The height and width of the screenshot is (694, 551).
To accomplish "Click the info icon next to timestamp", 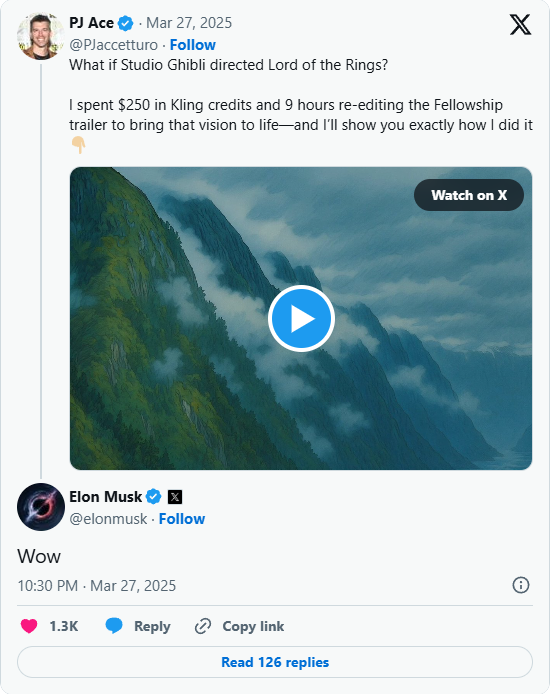I will click(520, 585).
